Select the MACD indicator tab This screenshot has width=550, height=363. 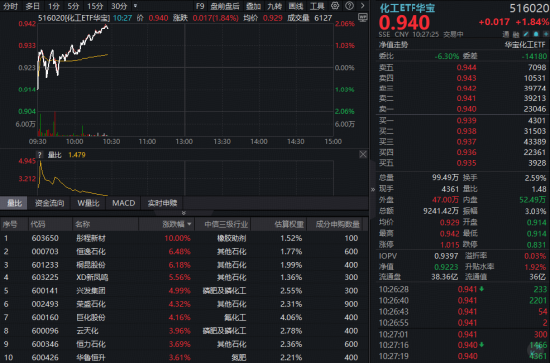[123, 203]
